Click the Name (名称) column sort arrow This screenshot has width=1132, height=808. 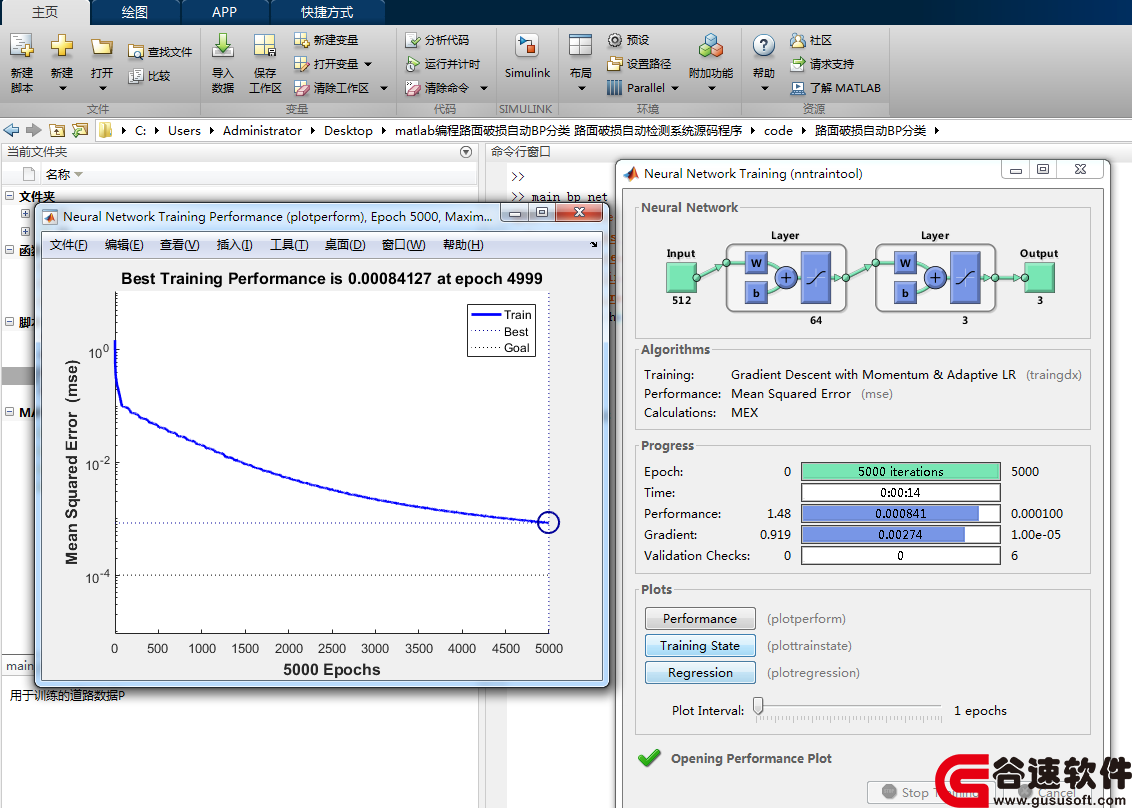tap(79, 175)
